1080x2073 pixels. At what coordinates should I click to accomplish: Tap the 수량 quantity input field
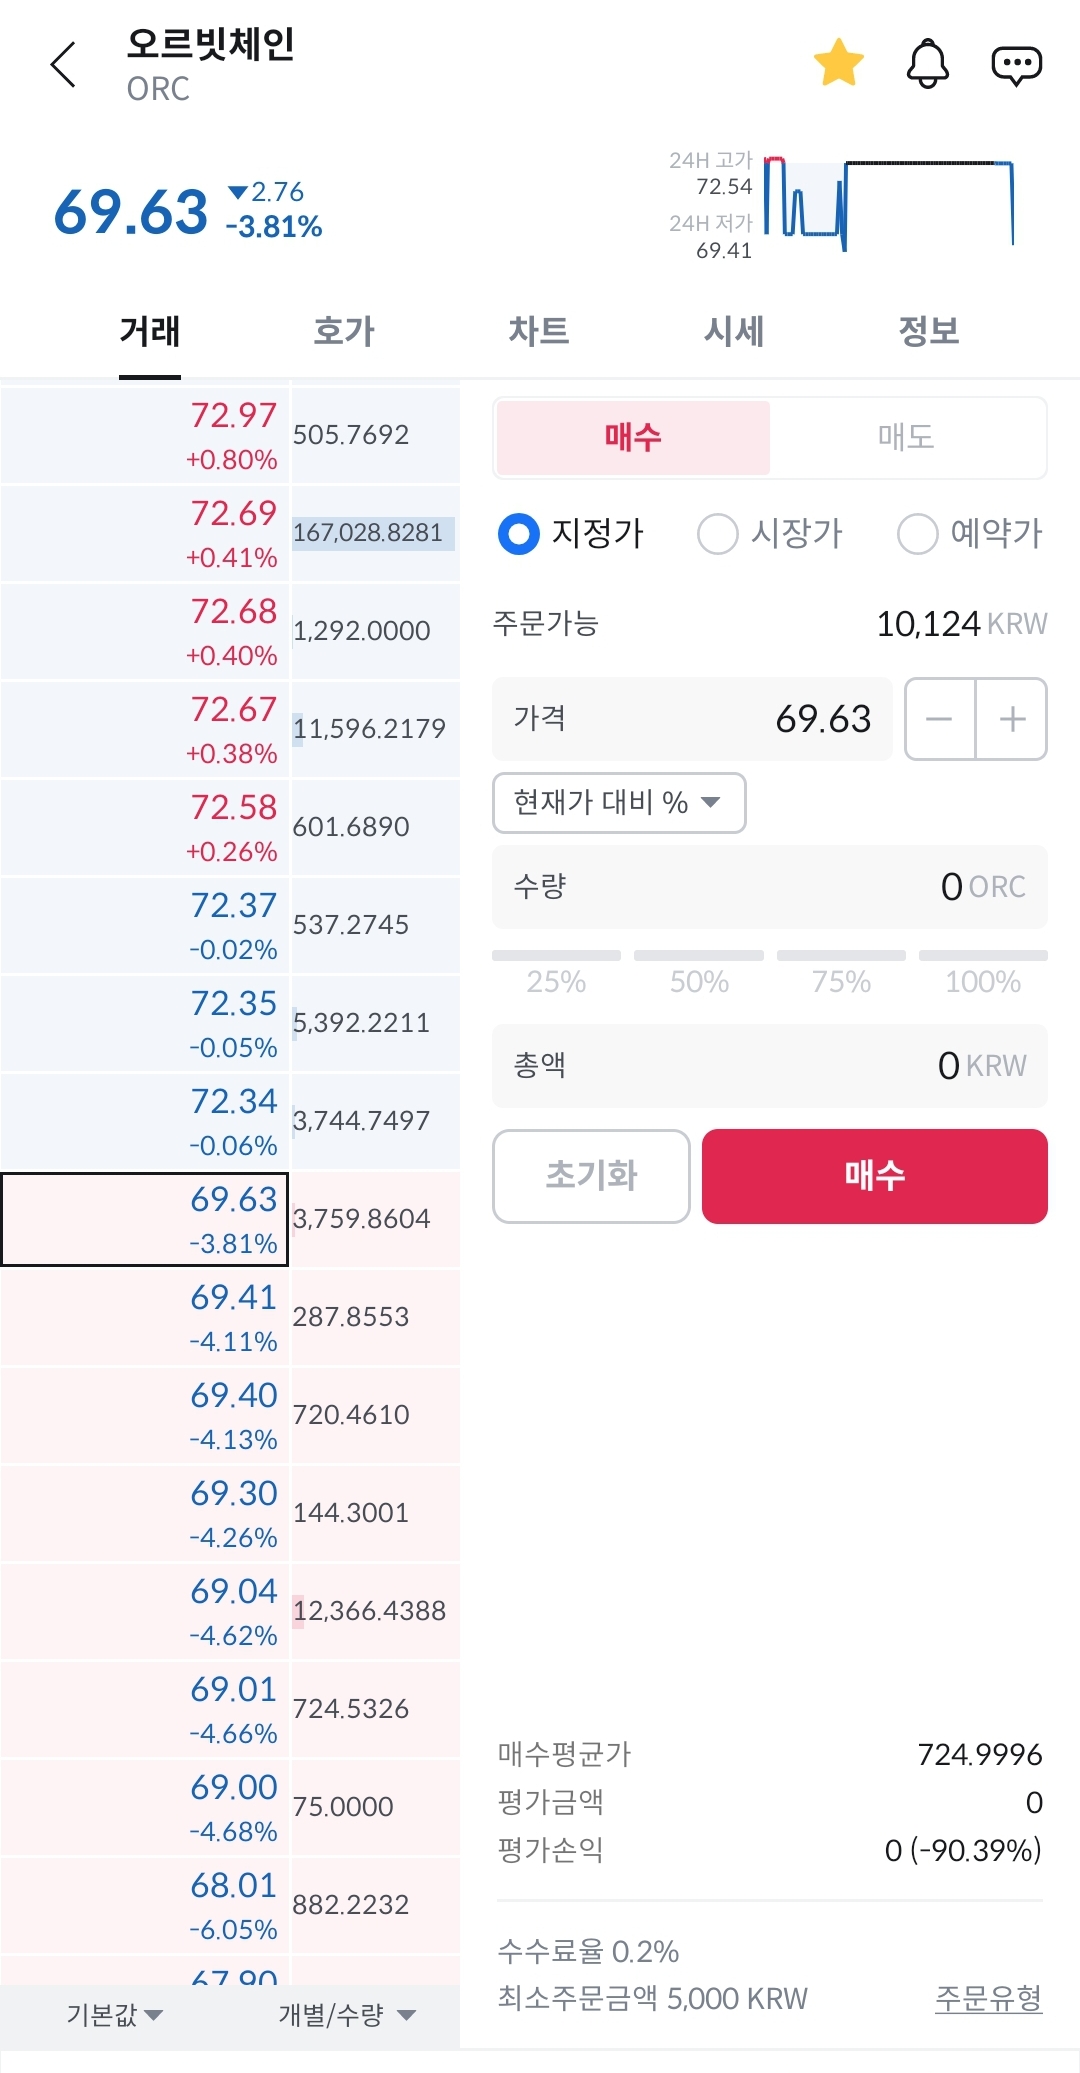coord(769,887)
